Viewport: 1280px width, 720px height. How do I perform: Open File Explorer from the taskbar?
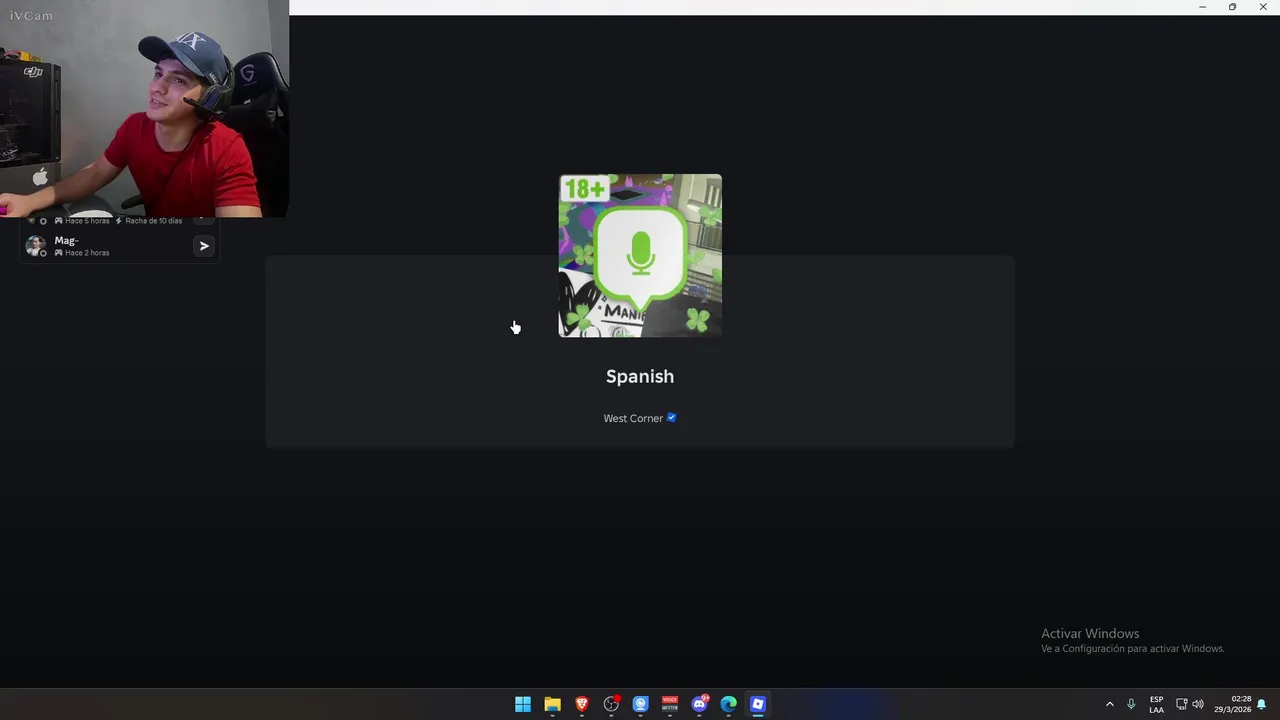click(x=552, y=704)
